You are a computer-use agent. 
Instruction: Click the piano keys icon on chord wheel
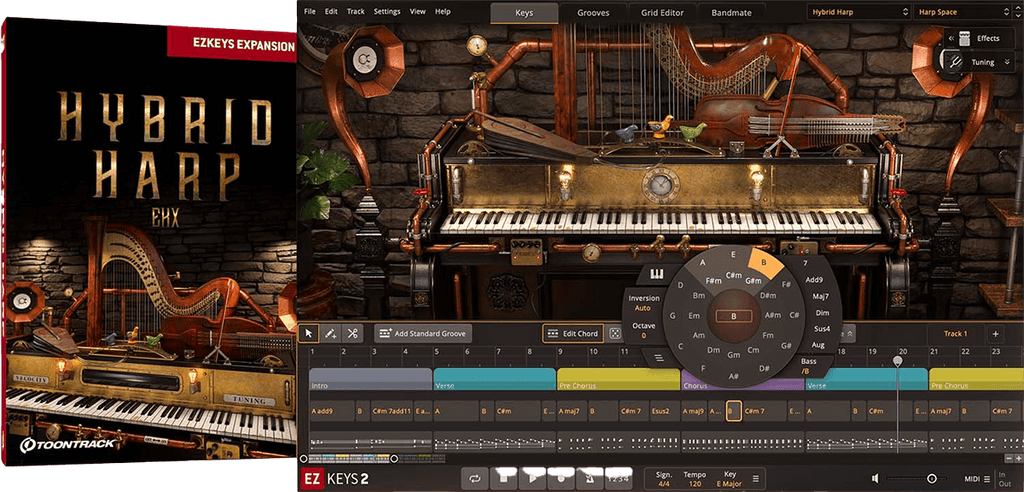point(655,273)
